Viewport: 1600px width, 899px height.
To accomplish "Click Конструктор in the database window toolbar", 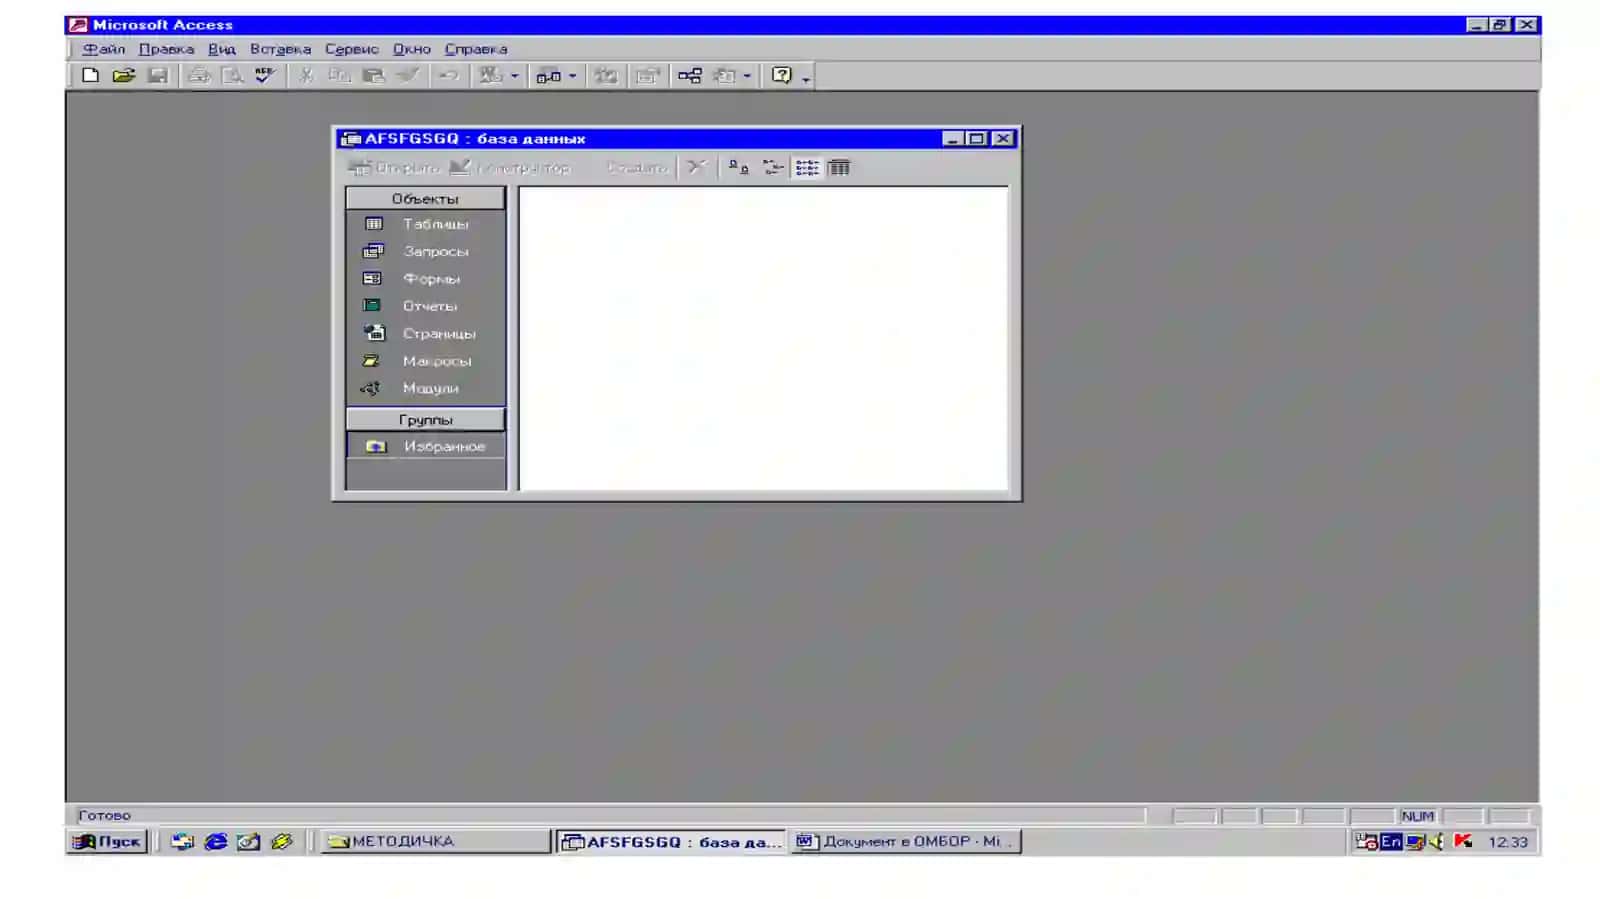I will coord(511,168).
